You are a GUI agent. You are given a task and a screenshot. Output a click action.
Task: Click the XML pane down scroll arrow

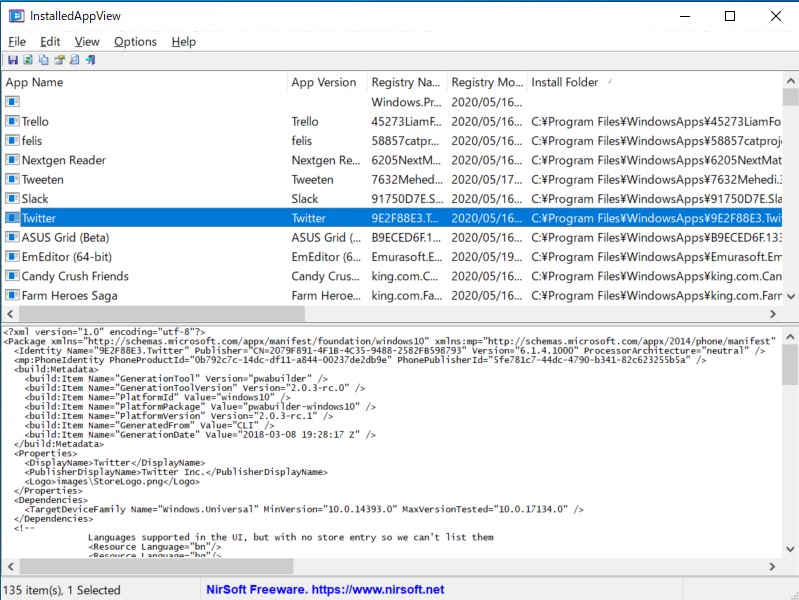point(790,549)
